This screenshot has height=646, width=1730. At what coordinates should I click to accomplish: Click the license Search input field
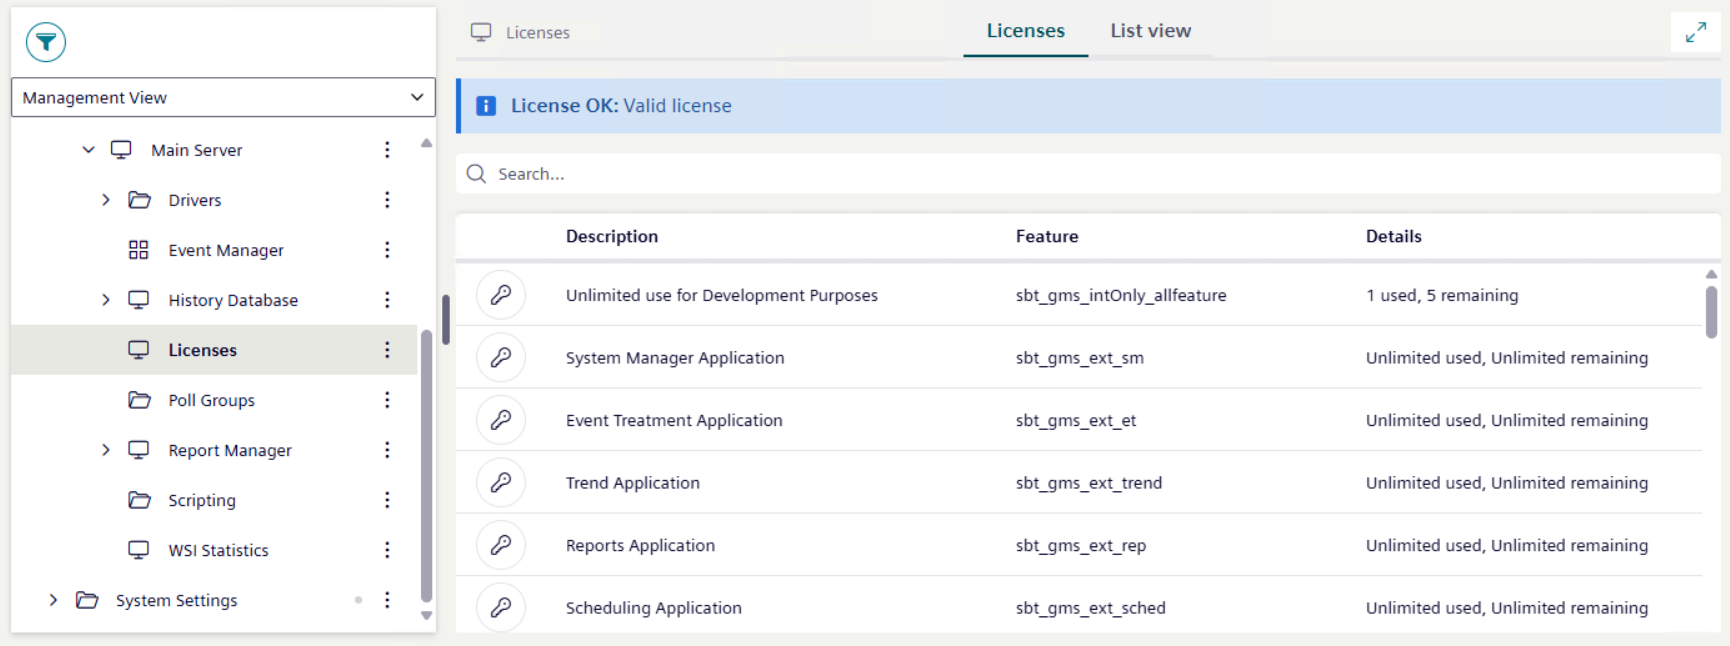tap(1088, 174)
